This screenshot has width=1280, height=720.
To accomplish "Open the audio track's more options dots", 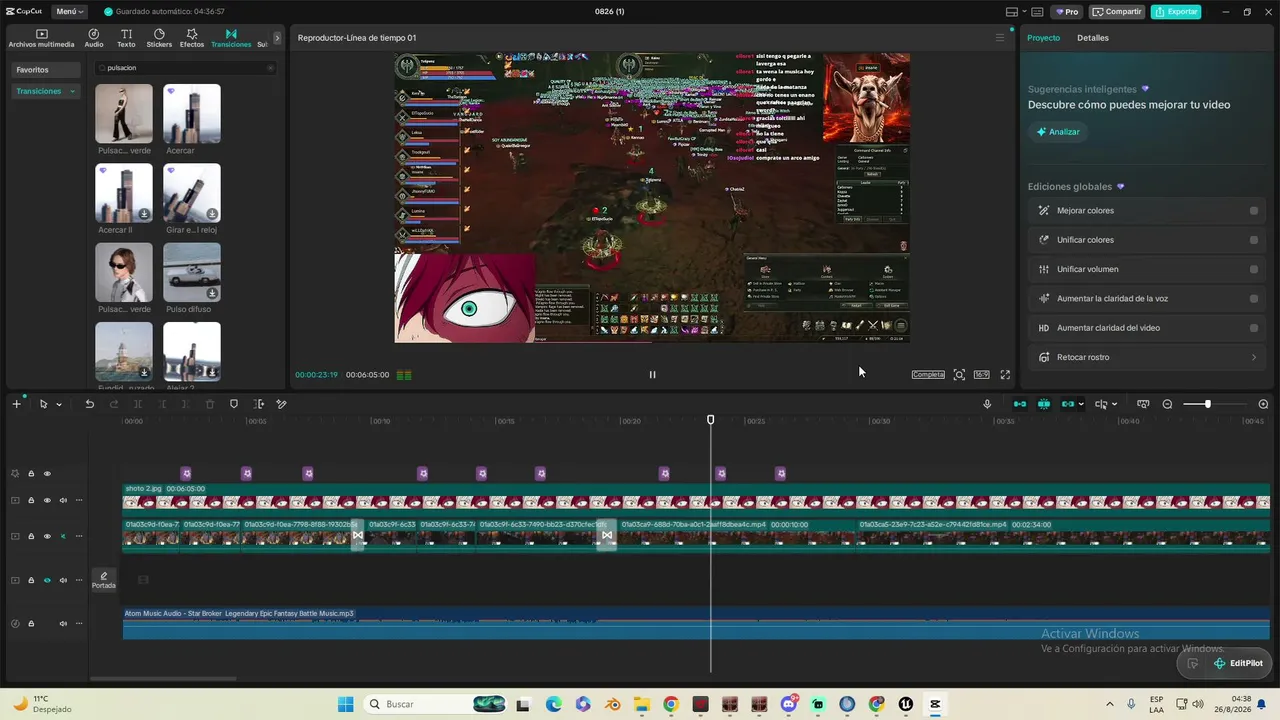I will [x=79, y=624].
